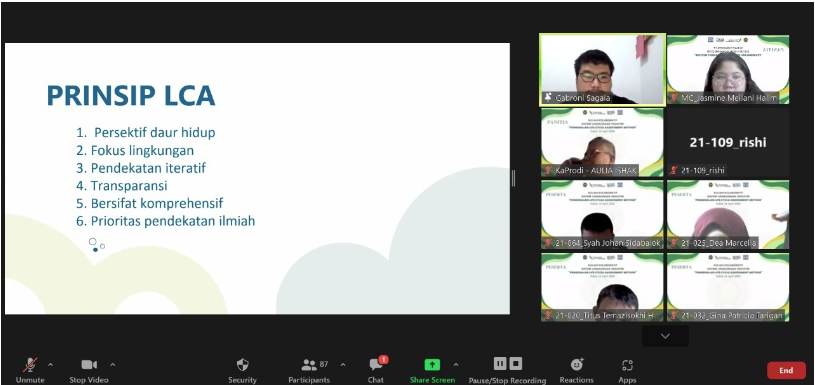Open the Participants panel icon
Screen dimensions: 815x385
click(x=309, y=365)
